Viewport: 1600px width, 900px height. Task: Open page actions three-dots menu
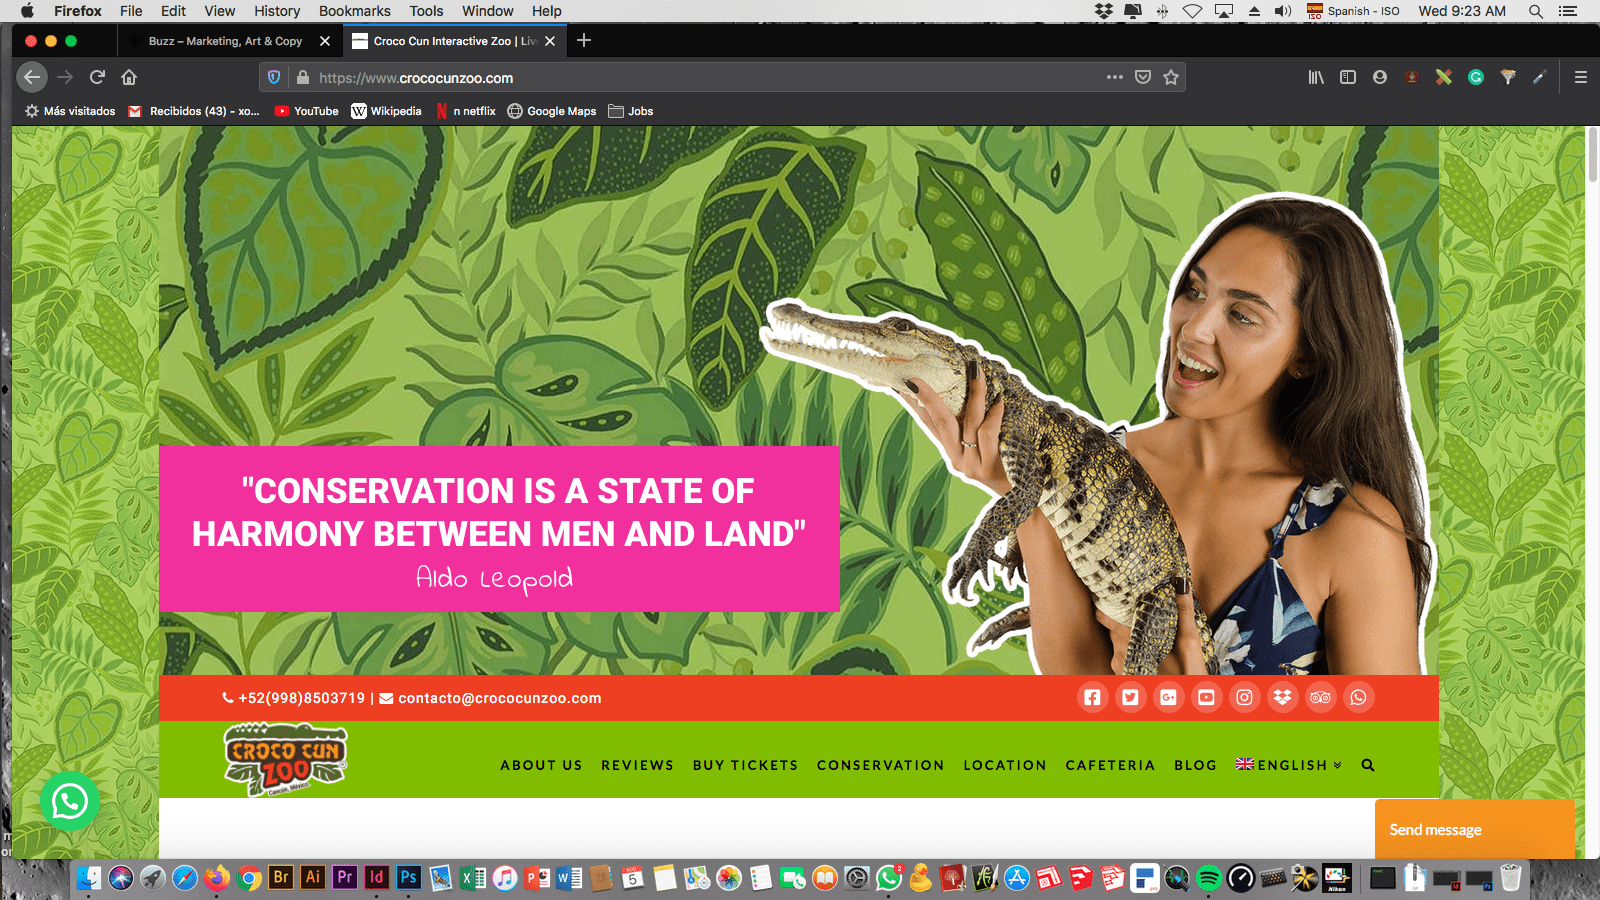point(1114,78)
